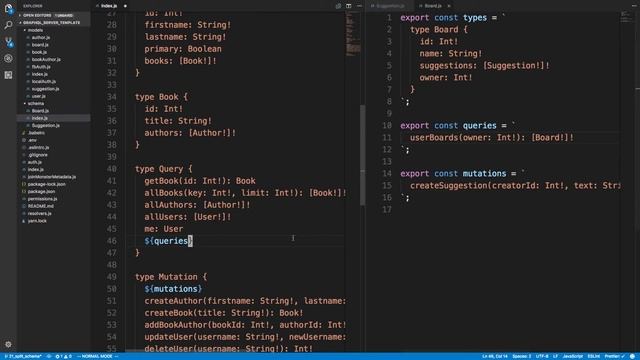Click 'createSuggestion' on line 15 in right editor
The image size is (640, 360).
point(449,185)
